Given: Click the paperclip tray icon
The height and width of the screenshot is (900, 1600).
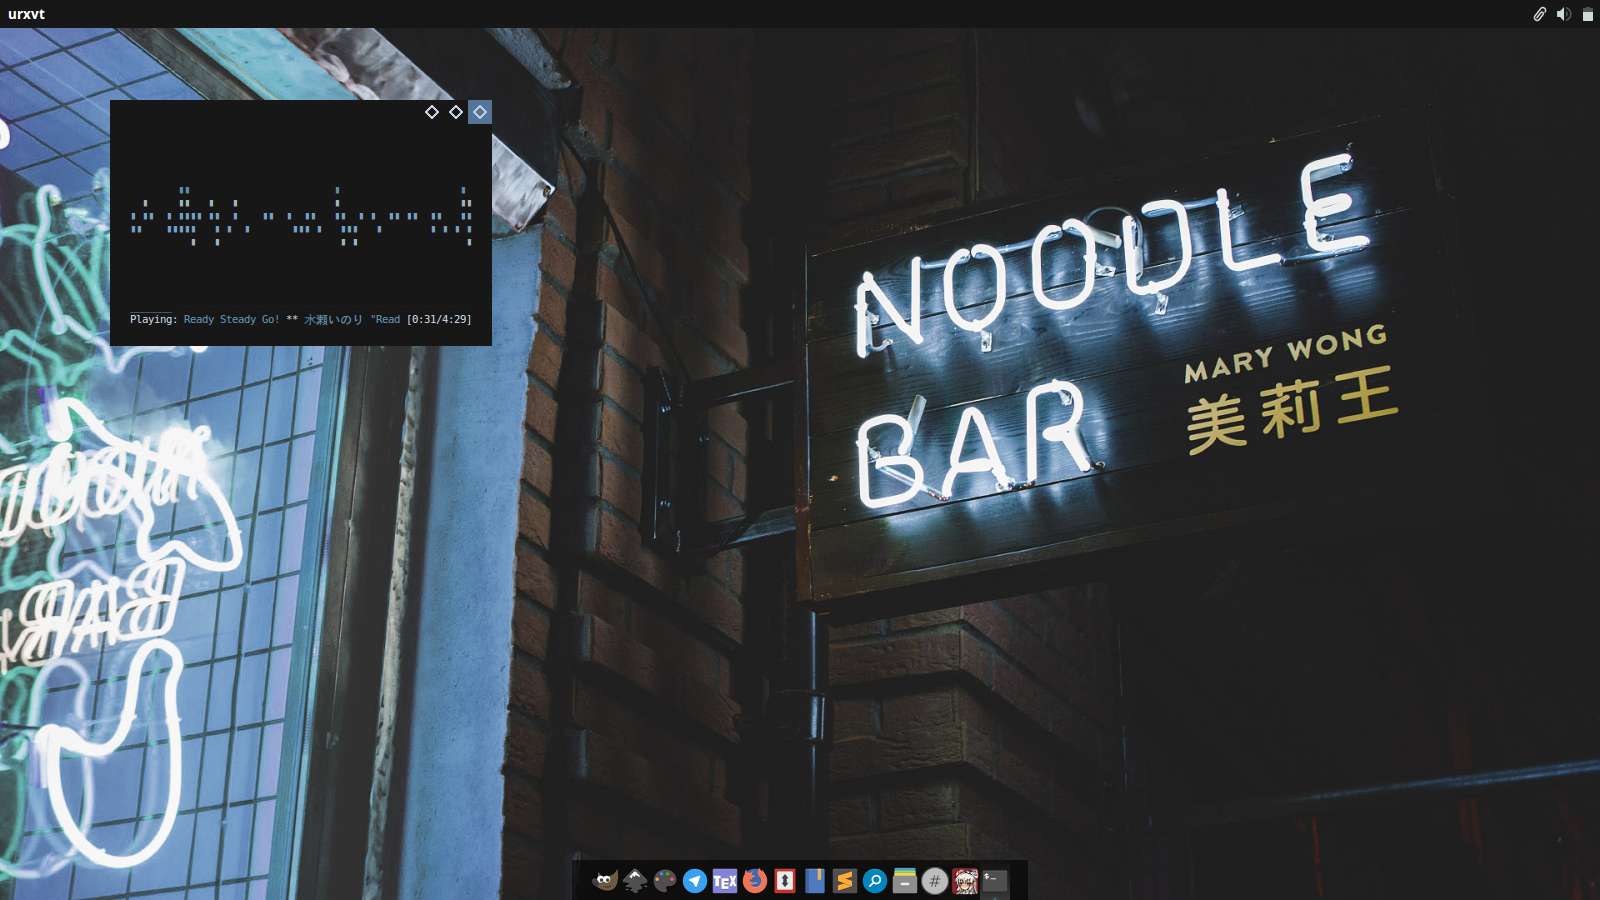Looking at the screenshot, I should click(1540, 14).
